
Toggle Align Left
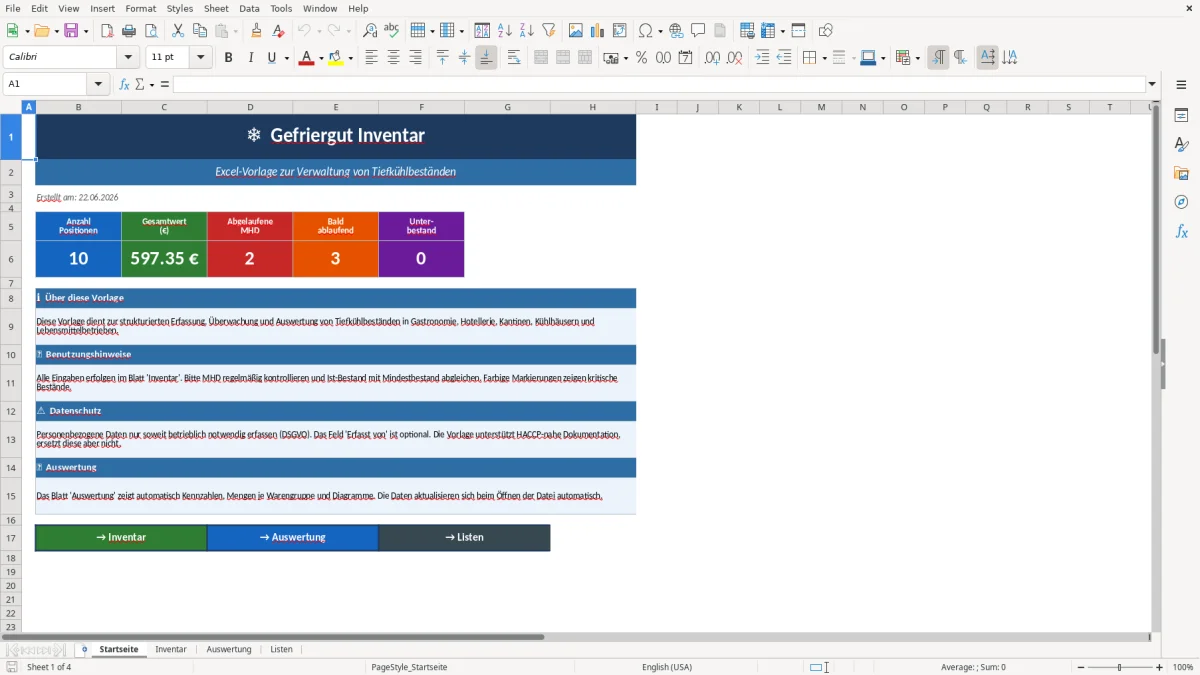point(372,58)
